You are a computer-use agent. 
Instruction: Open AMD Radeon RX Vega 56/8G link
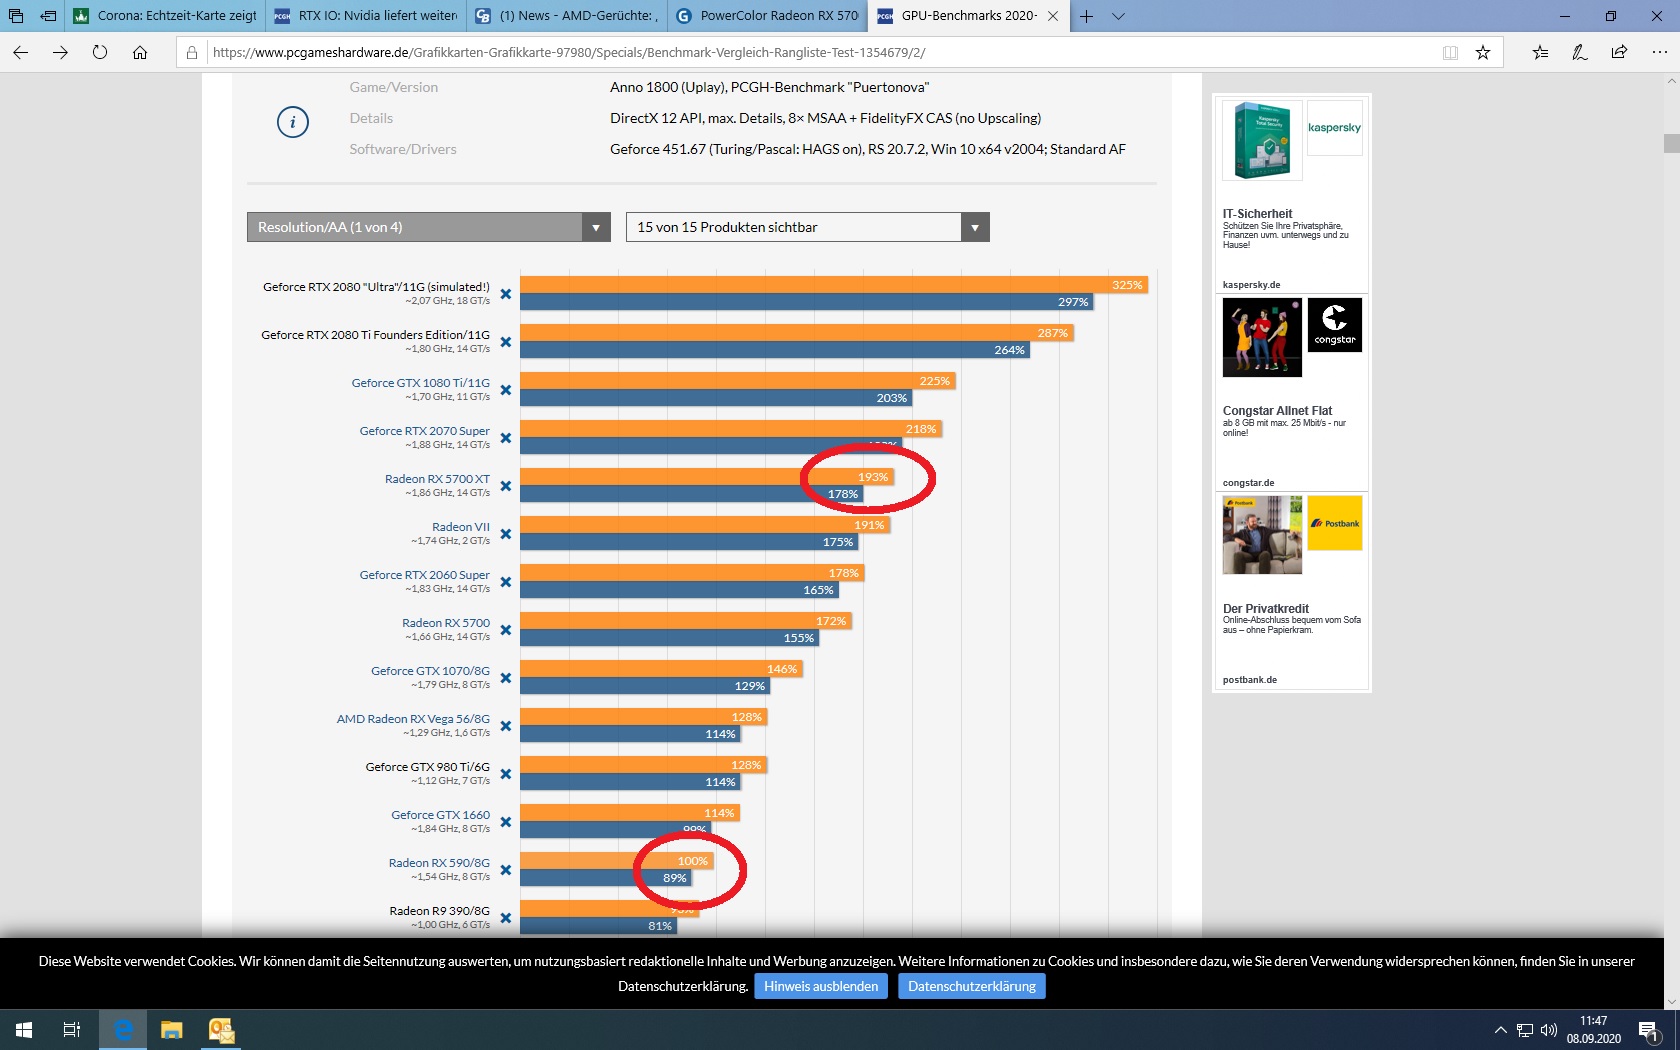(x=414, y=719)
